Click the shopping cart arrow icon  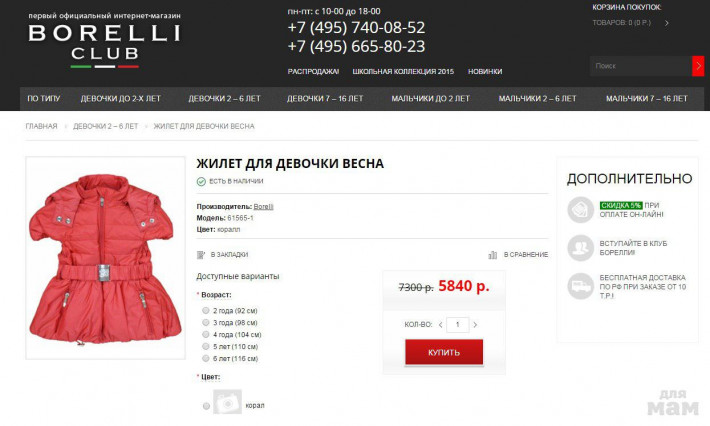667,23
